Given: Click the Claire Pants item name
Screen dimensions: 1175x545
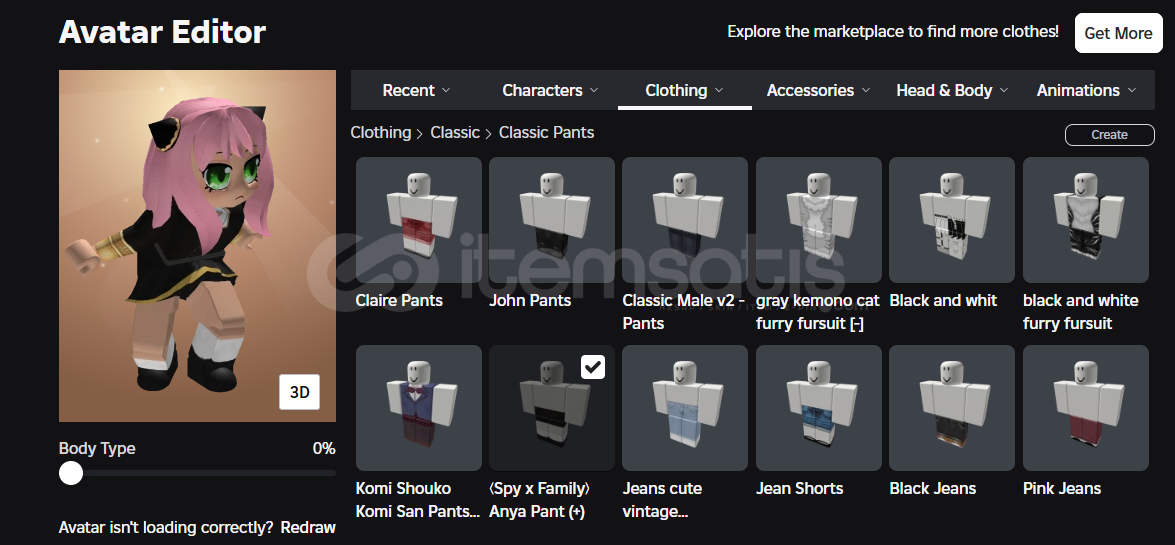Looking at the screenshot, I should tap(399, 301).
